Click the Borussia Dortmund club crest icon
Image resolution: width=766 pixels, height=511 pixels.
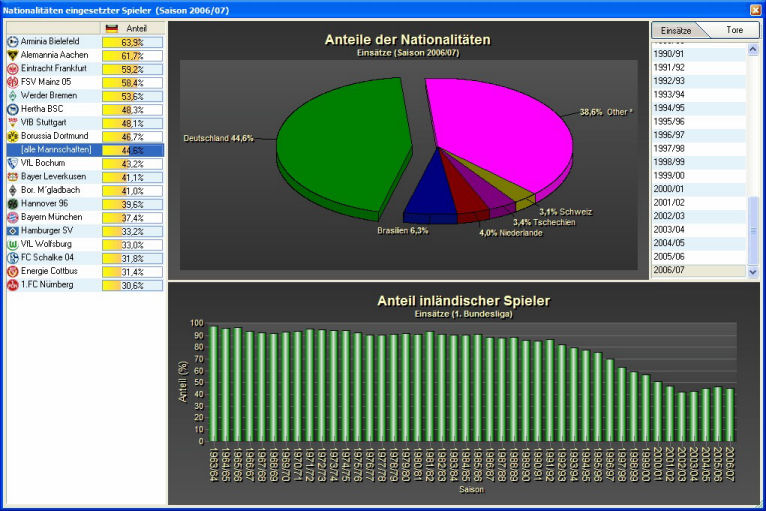tap(13, 136)
